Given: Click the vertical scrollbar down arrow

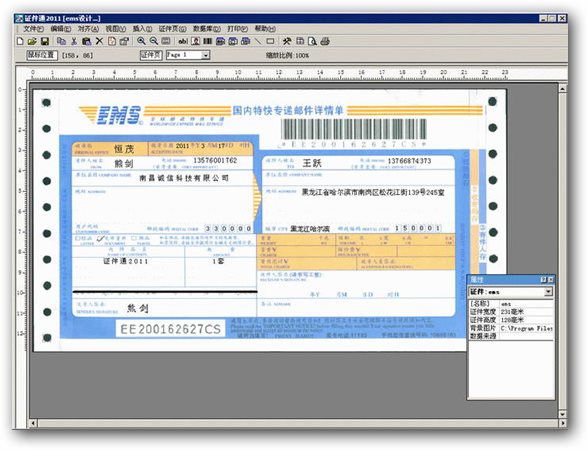Looking at the screenshot, I should (562, 414).
